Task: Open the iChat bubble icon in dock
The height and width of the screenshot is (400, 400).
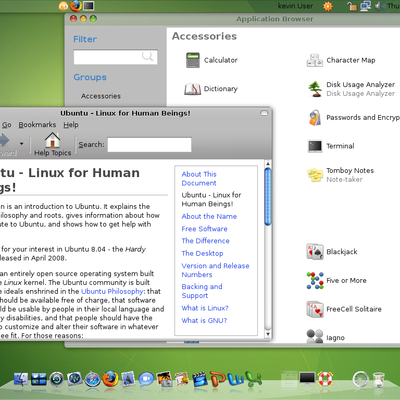Action: pyautogui.click(x=146, y=379)
